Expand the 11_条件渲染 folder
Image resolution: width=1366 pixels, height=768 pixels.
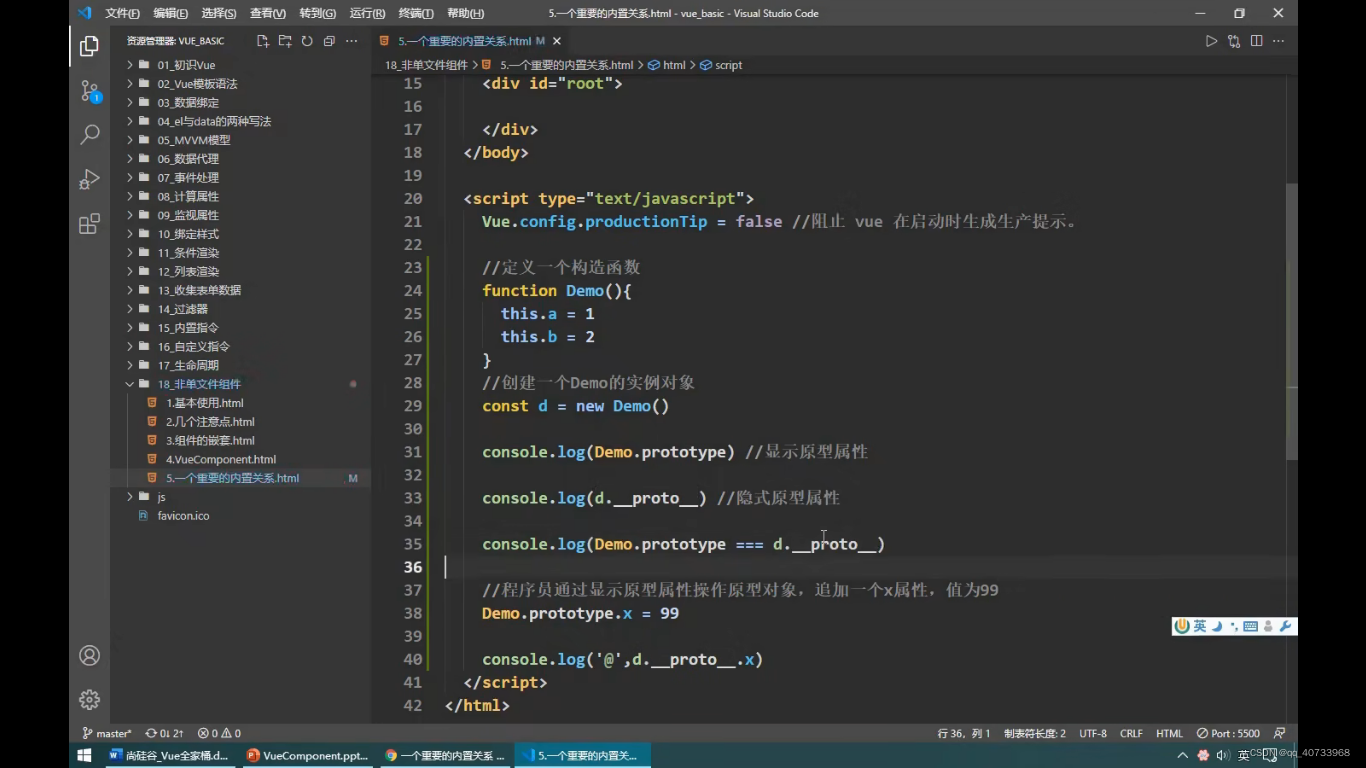click(240, 253)
